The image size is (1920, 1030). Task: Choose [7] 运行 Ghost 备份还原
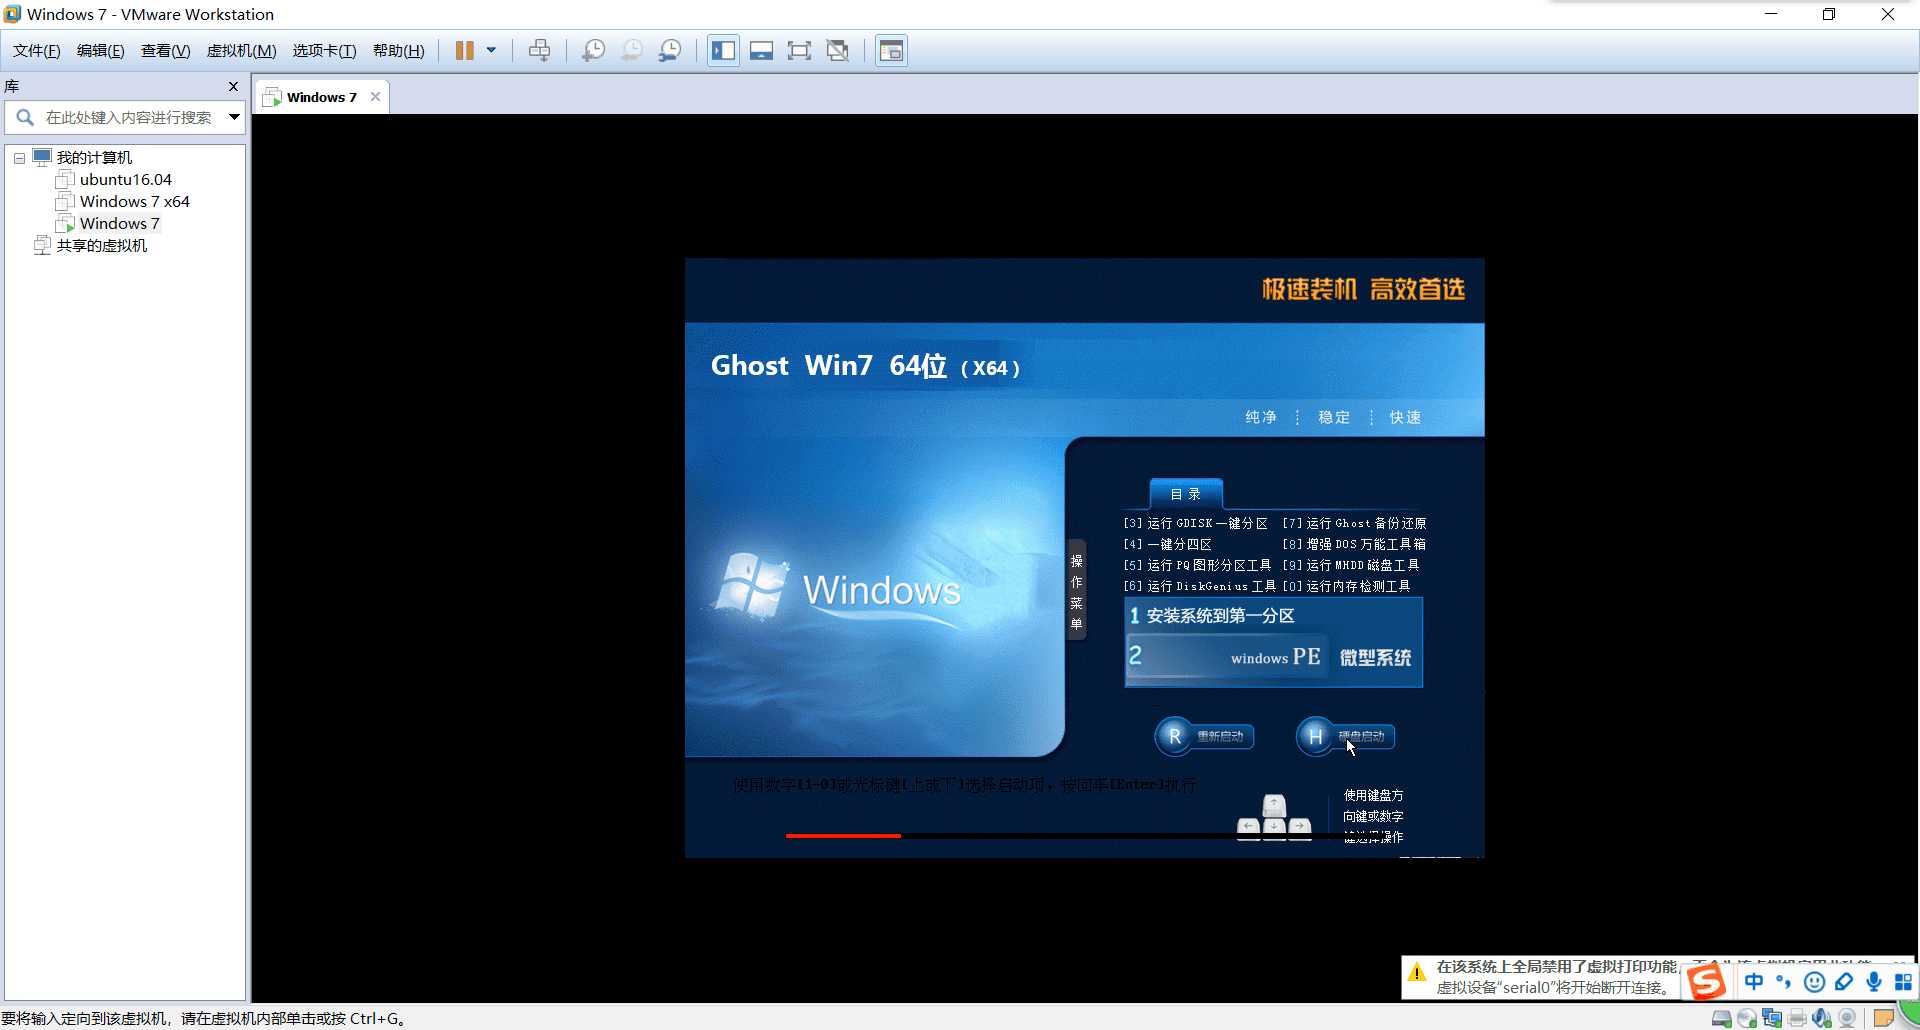1355,523
